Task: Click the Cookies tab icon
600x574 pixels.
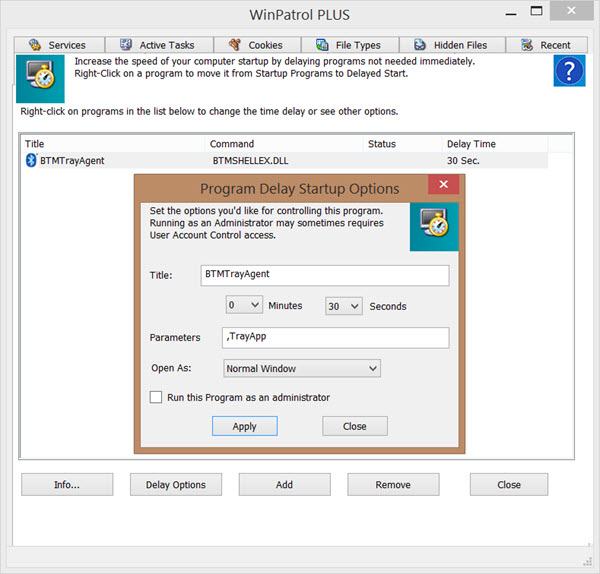Action: point(235,45)
